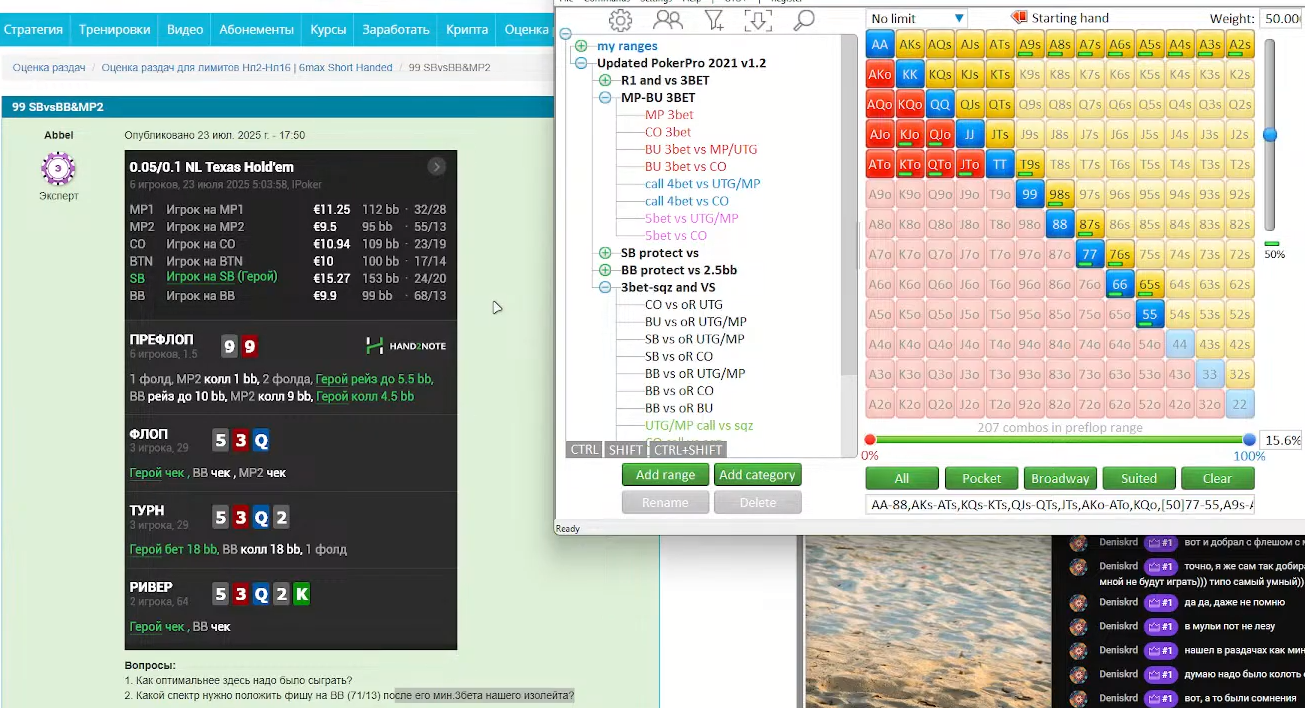Toggle the KK hand cell
Image resolution: width=1305 pixels, height=708 pixels.
[910, 75]
